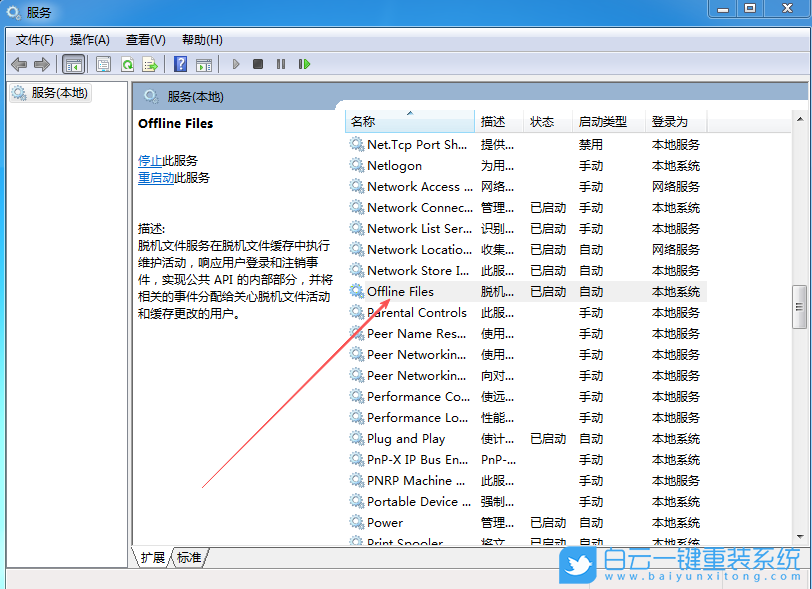
Task: Open Help using the blue question mark icon
Action: point(181,64)
